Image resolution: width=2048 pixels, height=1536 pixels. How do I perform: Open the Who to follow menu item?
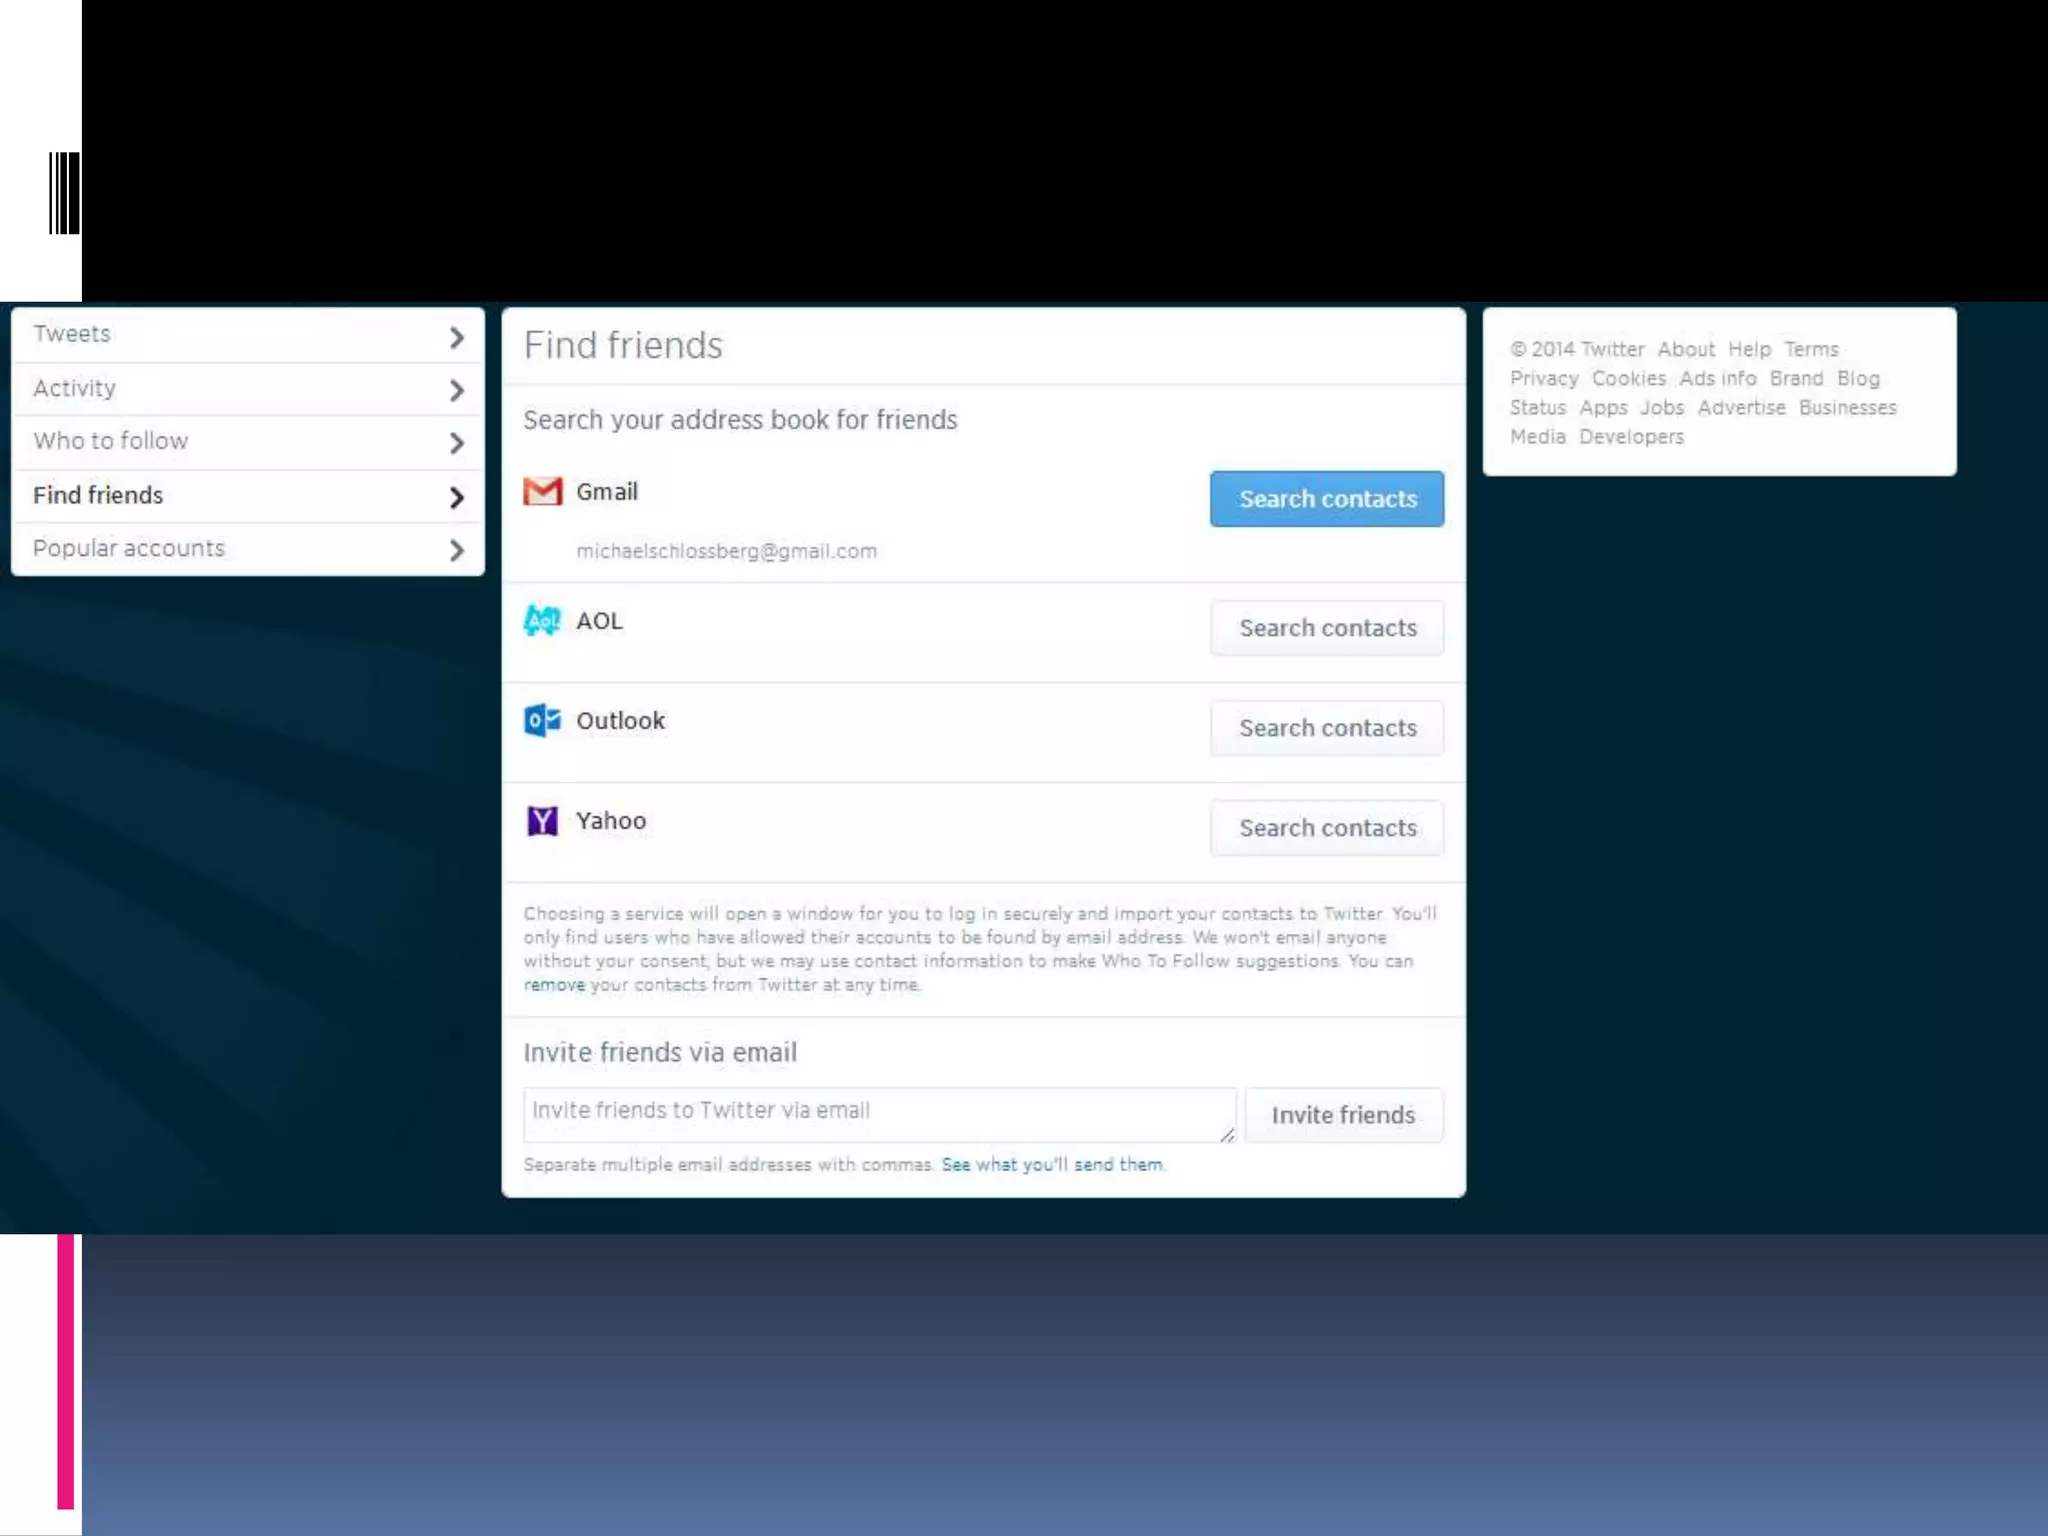[x=110, y=441]
